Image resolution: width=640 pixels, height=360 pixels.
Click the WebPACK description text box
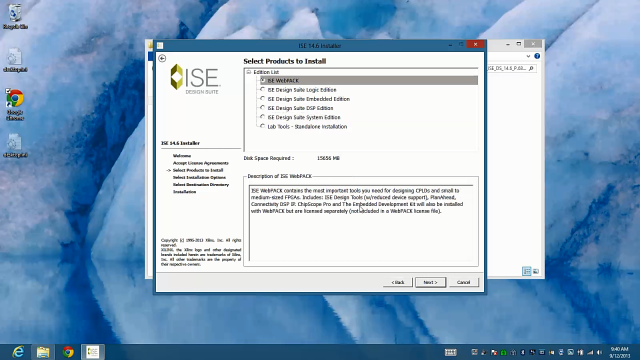point(361,222)
